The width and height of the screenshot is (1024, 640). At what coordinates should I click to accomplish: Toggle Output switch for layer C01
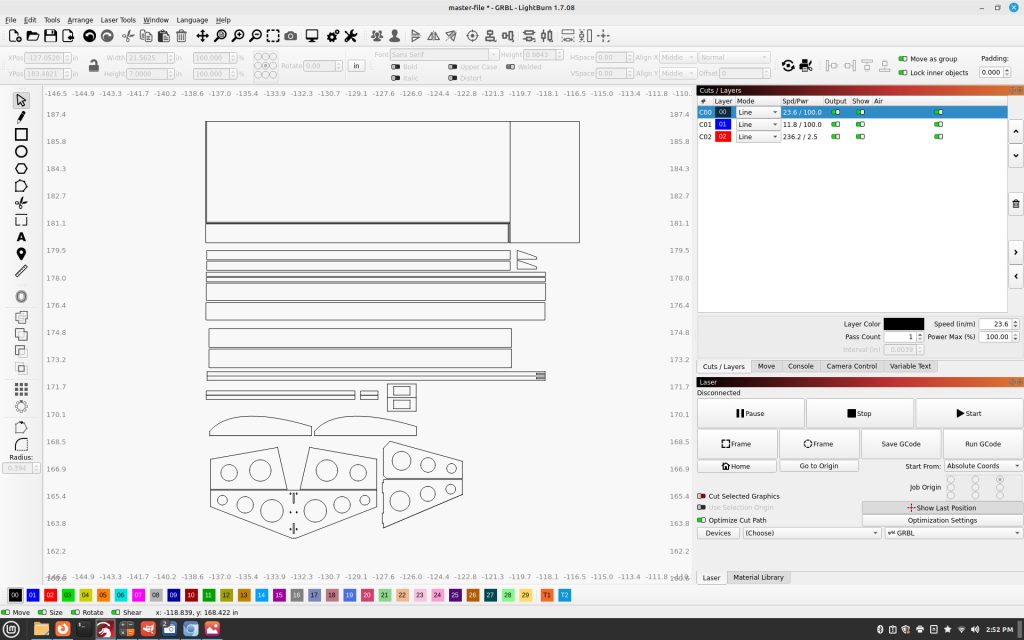[835, 124]
